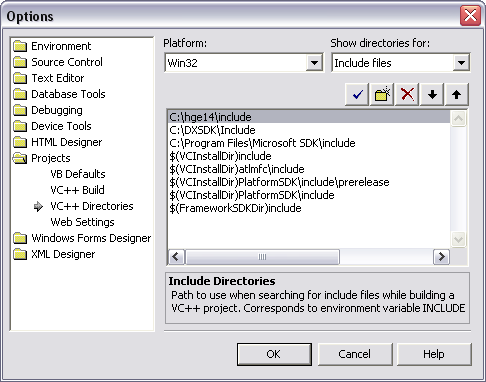Select Text Editor category
Screen dimensions: 486x382
[58, 78]
